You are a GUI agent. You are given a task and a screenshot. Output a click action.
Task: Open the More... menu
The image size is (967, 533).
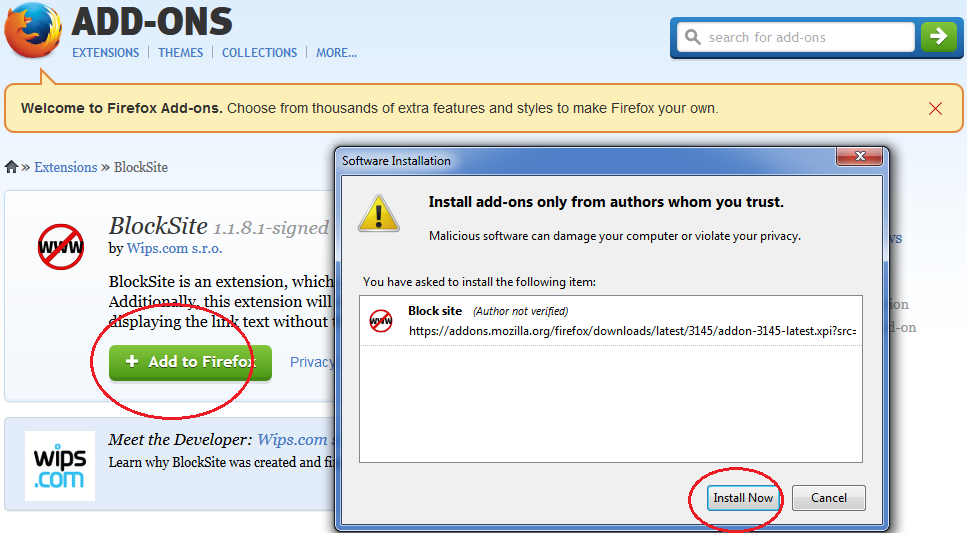[x=336, y=52]
